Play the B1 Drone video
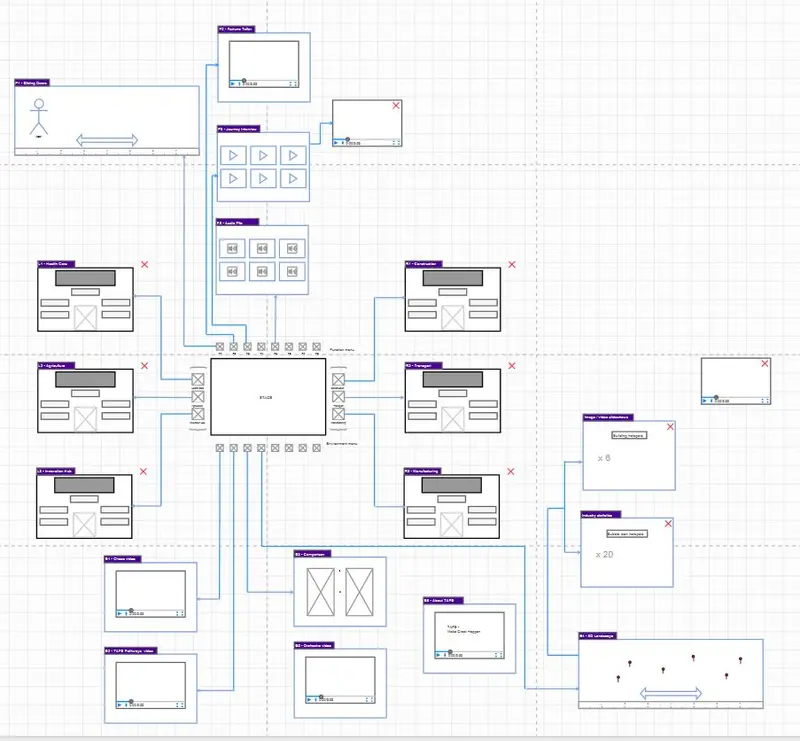 tap(119, 613)
